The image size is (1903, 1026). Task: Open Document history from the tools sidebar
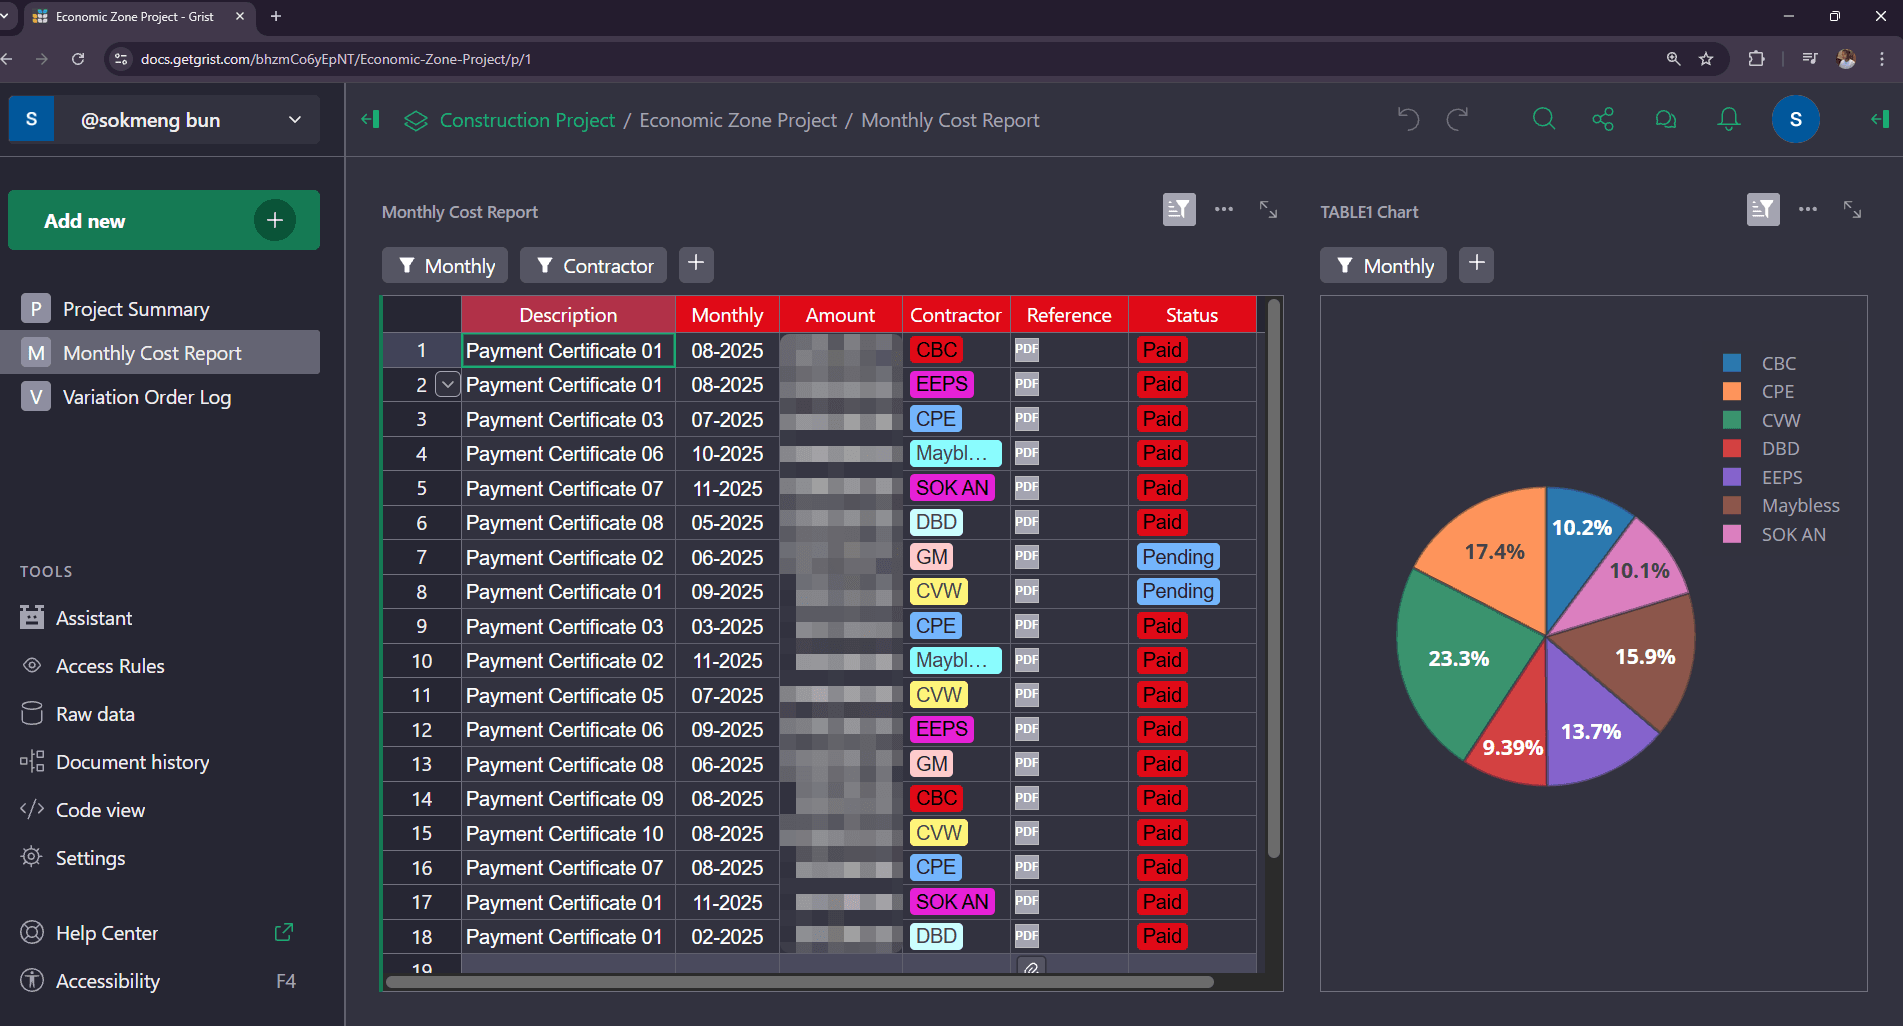(x=133, y=761)
